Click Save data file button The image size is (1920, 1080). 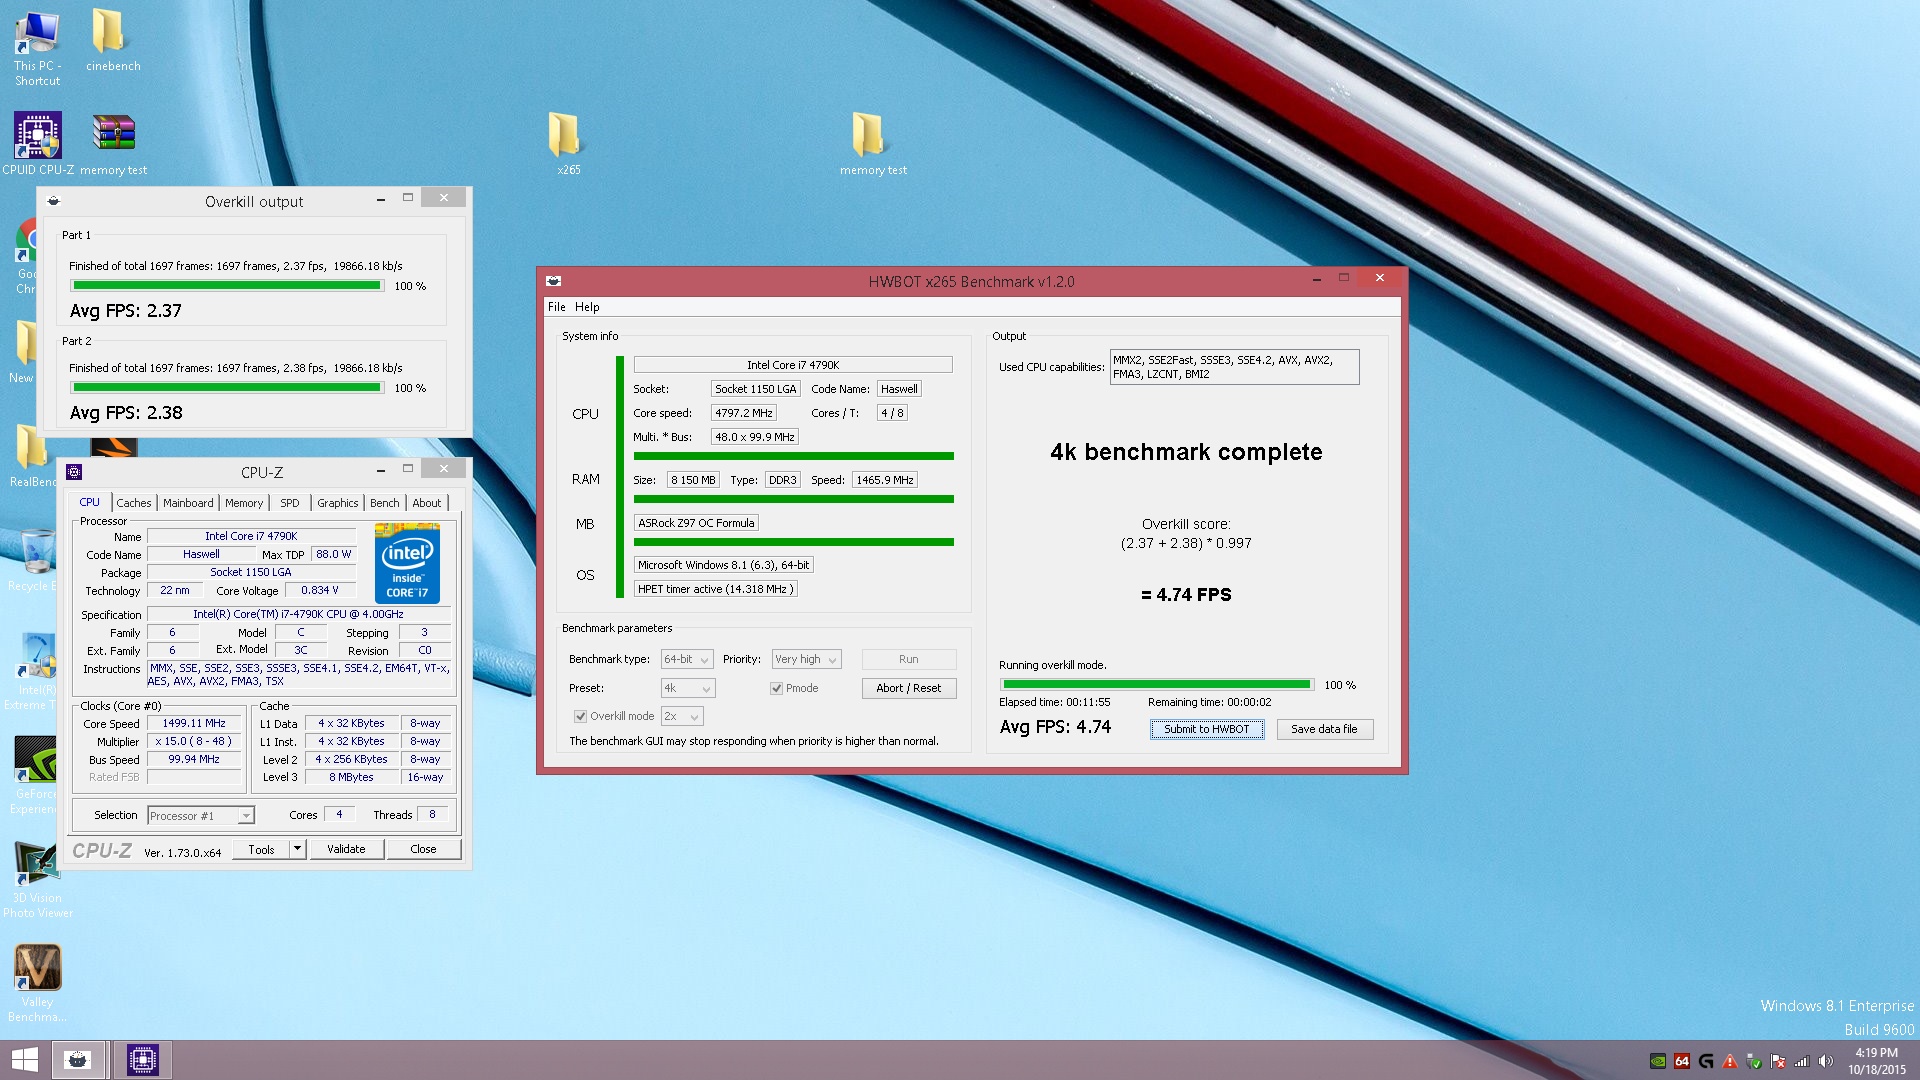[x=1324, y=729]
